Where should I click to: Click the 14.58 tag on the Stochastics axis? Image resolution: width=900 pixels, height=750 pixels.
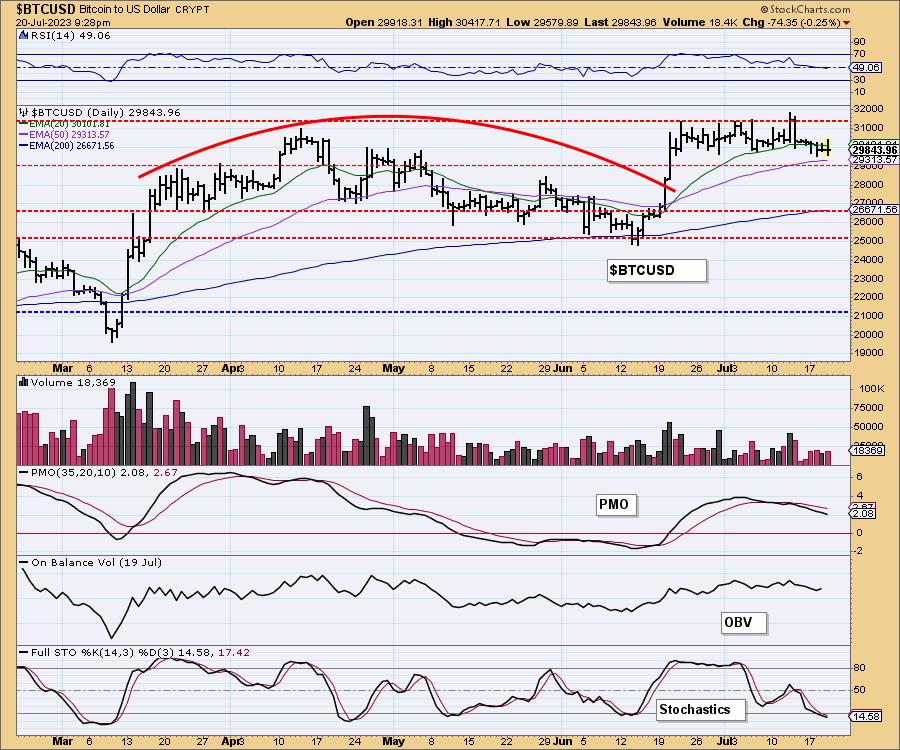point(867,717)
